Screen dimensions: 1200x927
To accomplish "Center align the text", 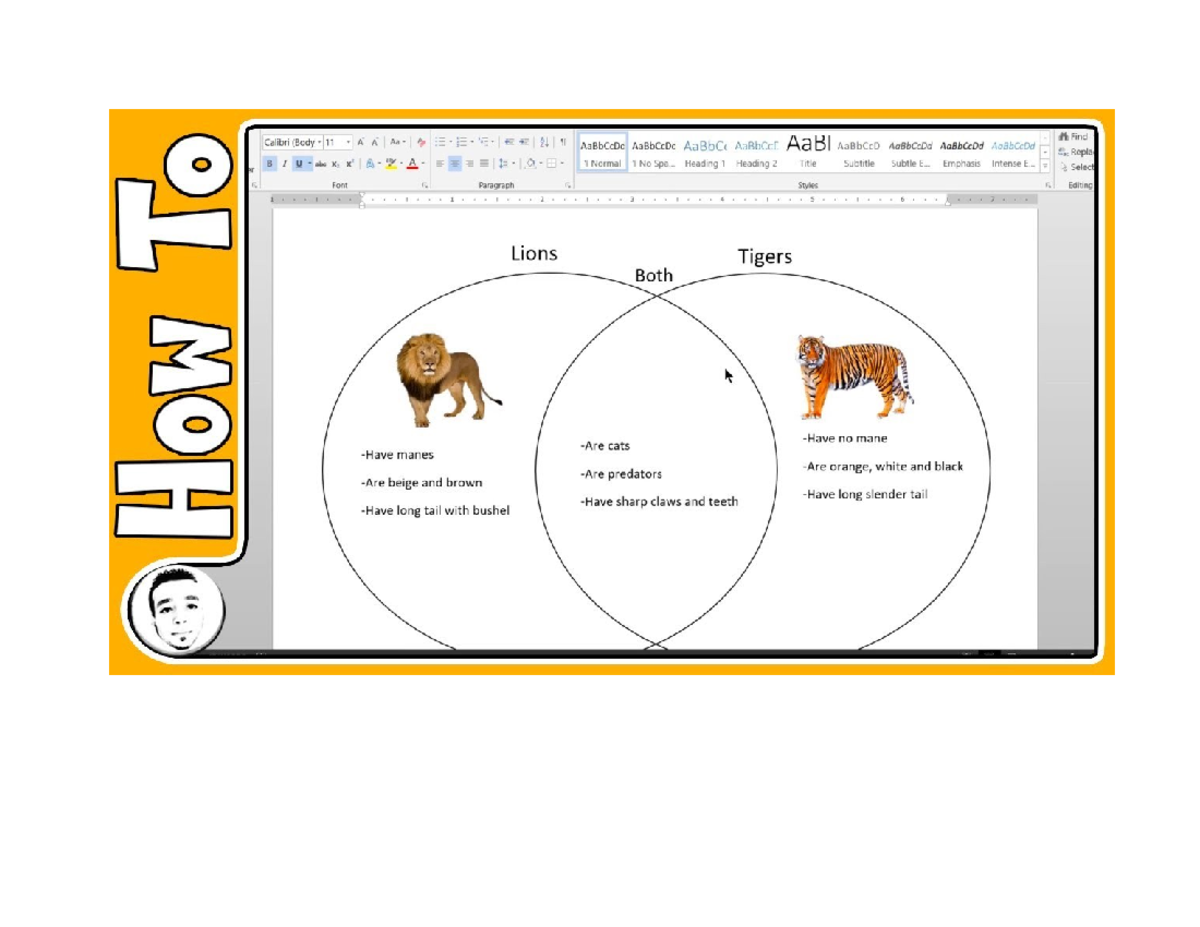I will [x=455, y=163].
